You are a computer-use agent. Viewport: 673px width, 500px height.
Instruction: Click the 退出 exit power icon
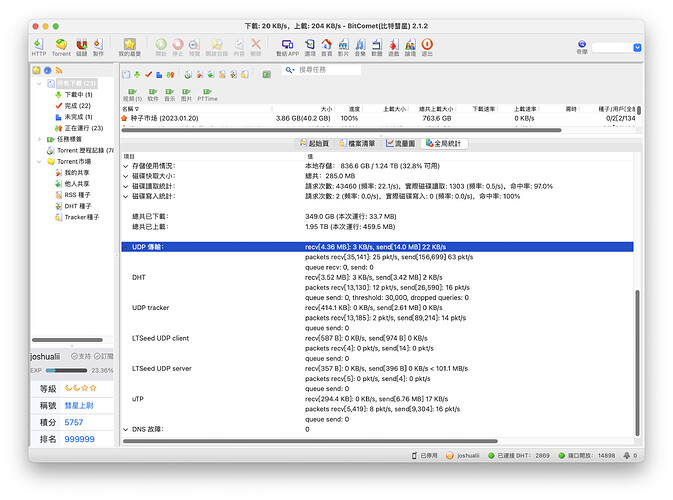coord(427,47)
